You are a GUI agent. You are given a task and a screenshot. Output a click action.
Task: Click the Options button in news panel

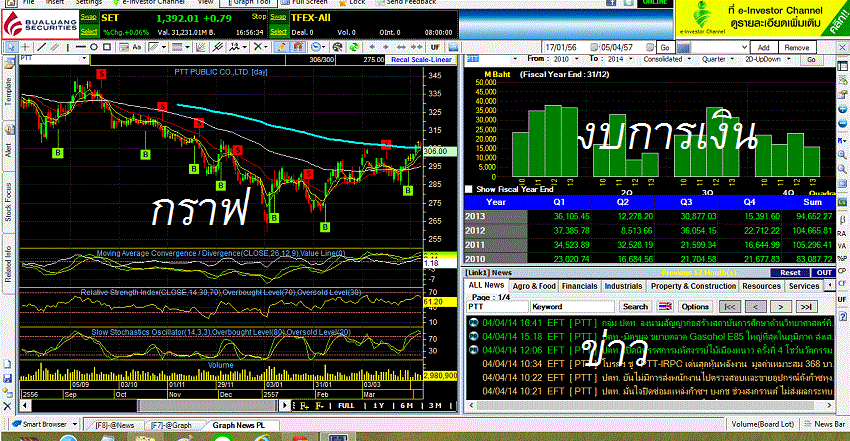pos(695,307)
